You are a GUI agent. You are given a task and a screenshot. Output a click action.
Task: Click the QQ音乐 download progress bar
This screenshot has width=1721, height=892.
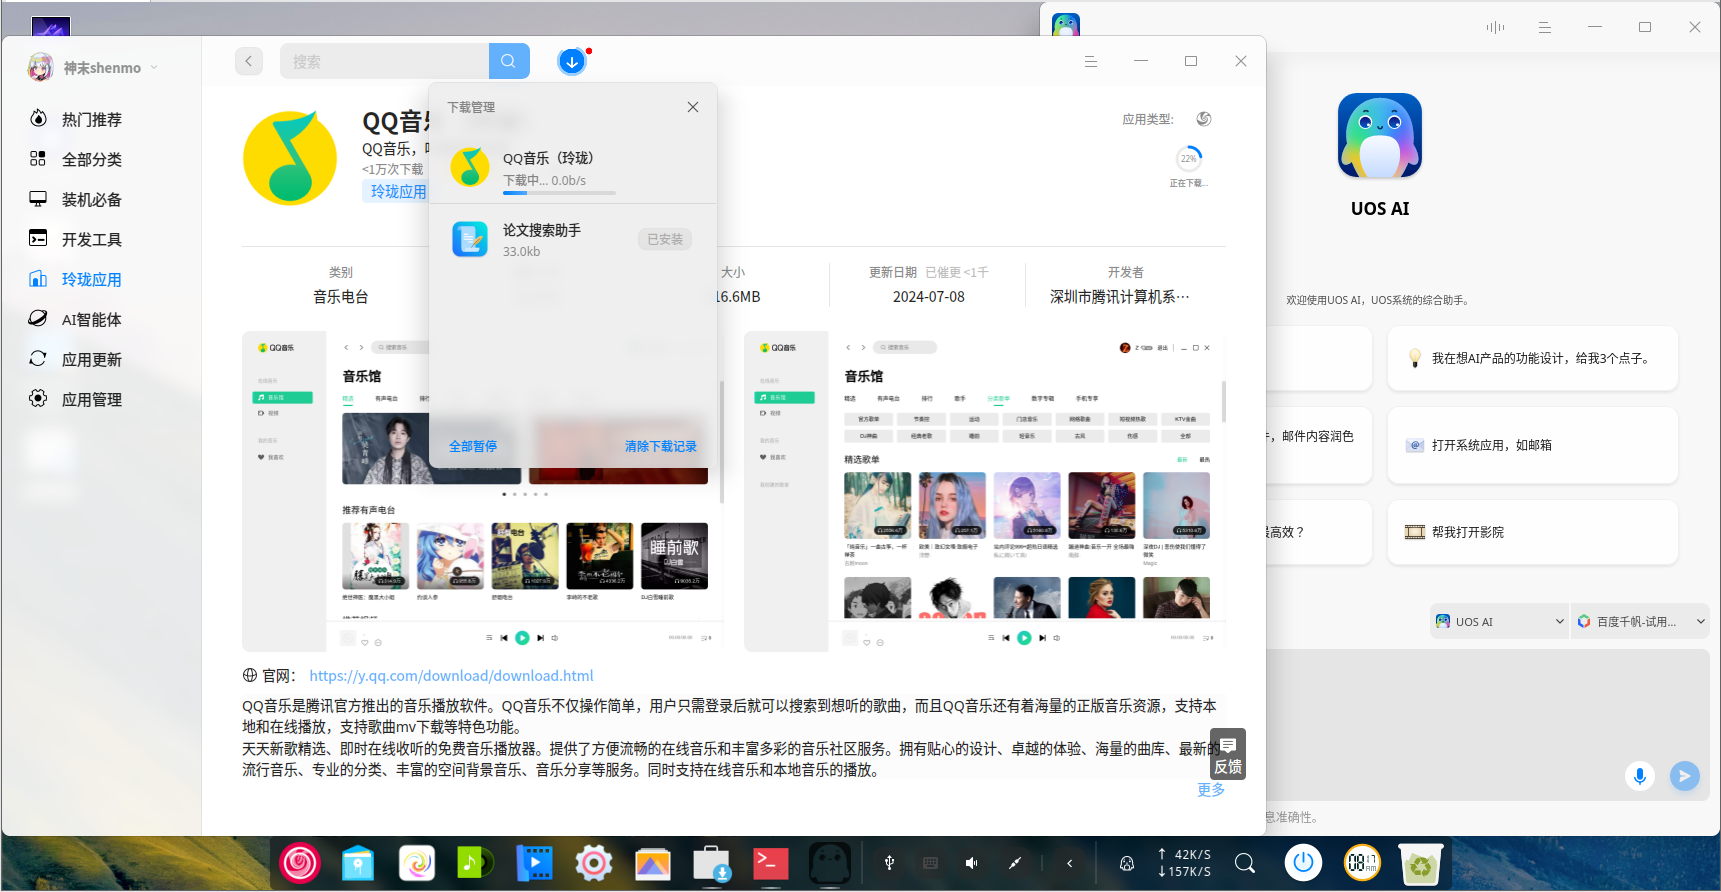(559, 193)
